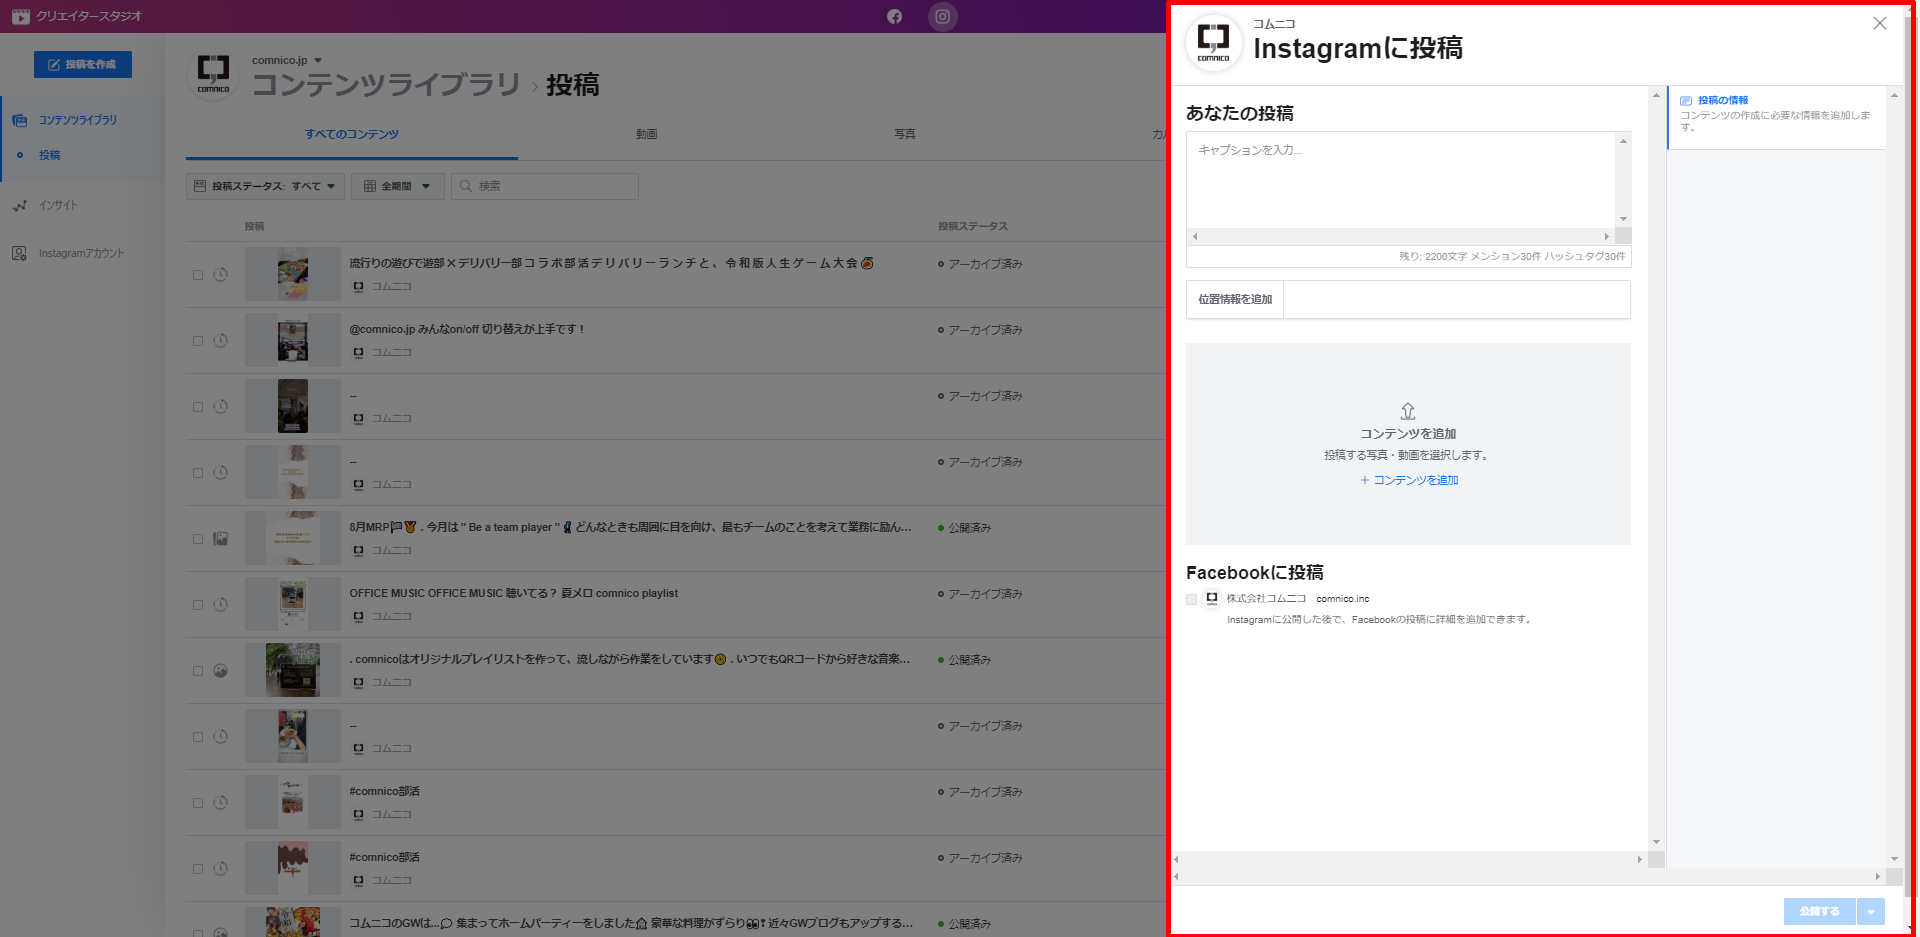The height and width of the screenshot is (937, 1920).
Task: Click the 投稿 column header
Action: (254, 226)
